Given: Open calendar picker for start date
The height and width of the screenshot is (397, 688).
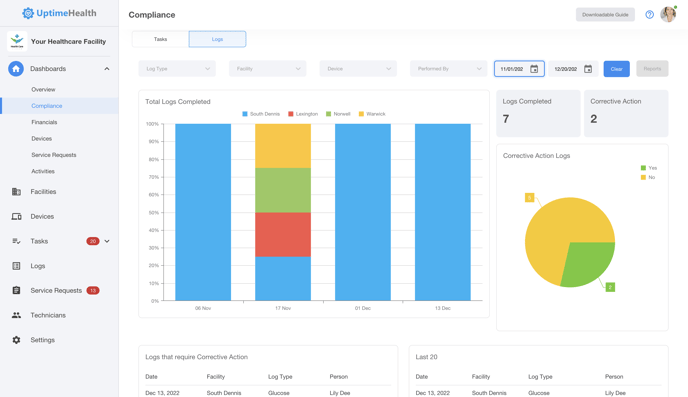Looking at the screenshot, I should coord(534,69).
